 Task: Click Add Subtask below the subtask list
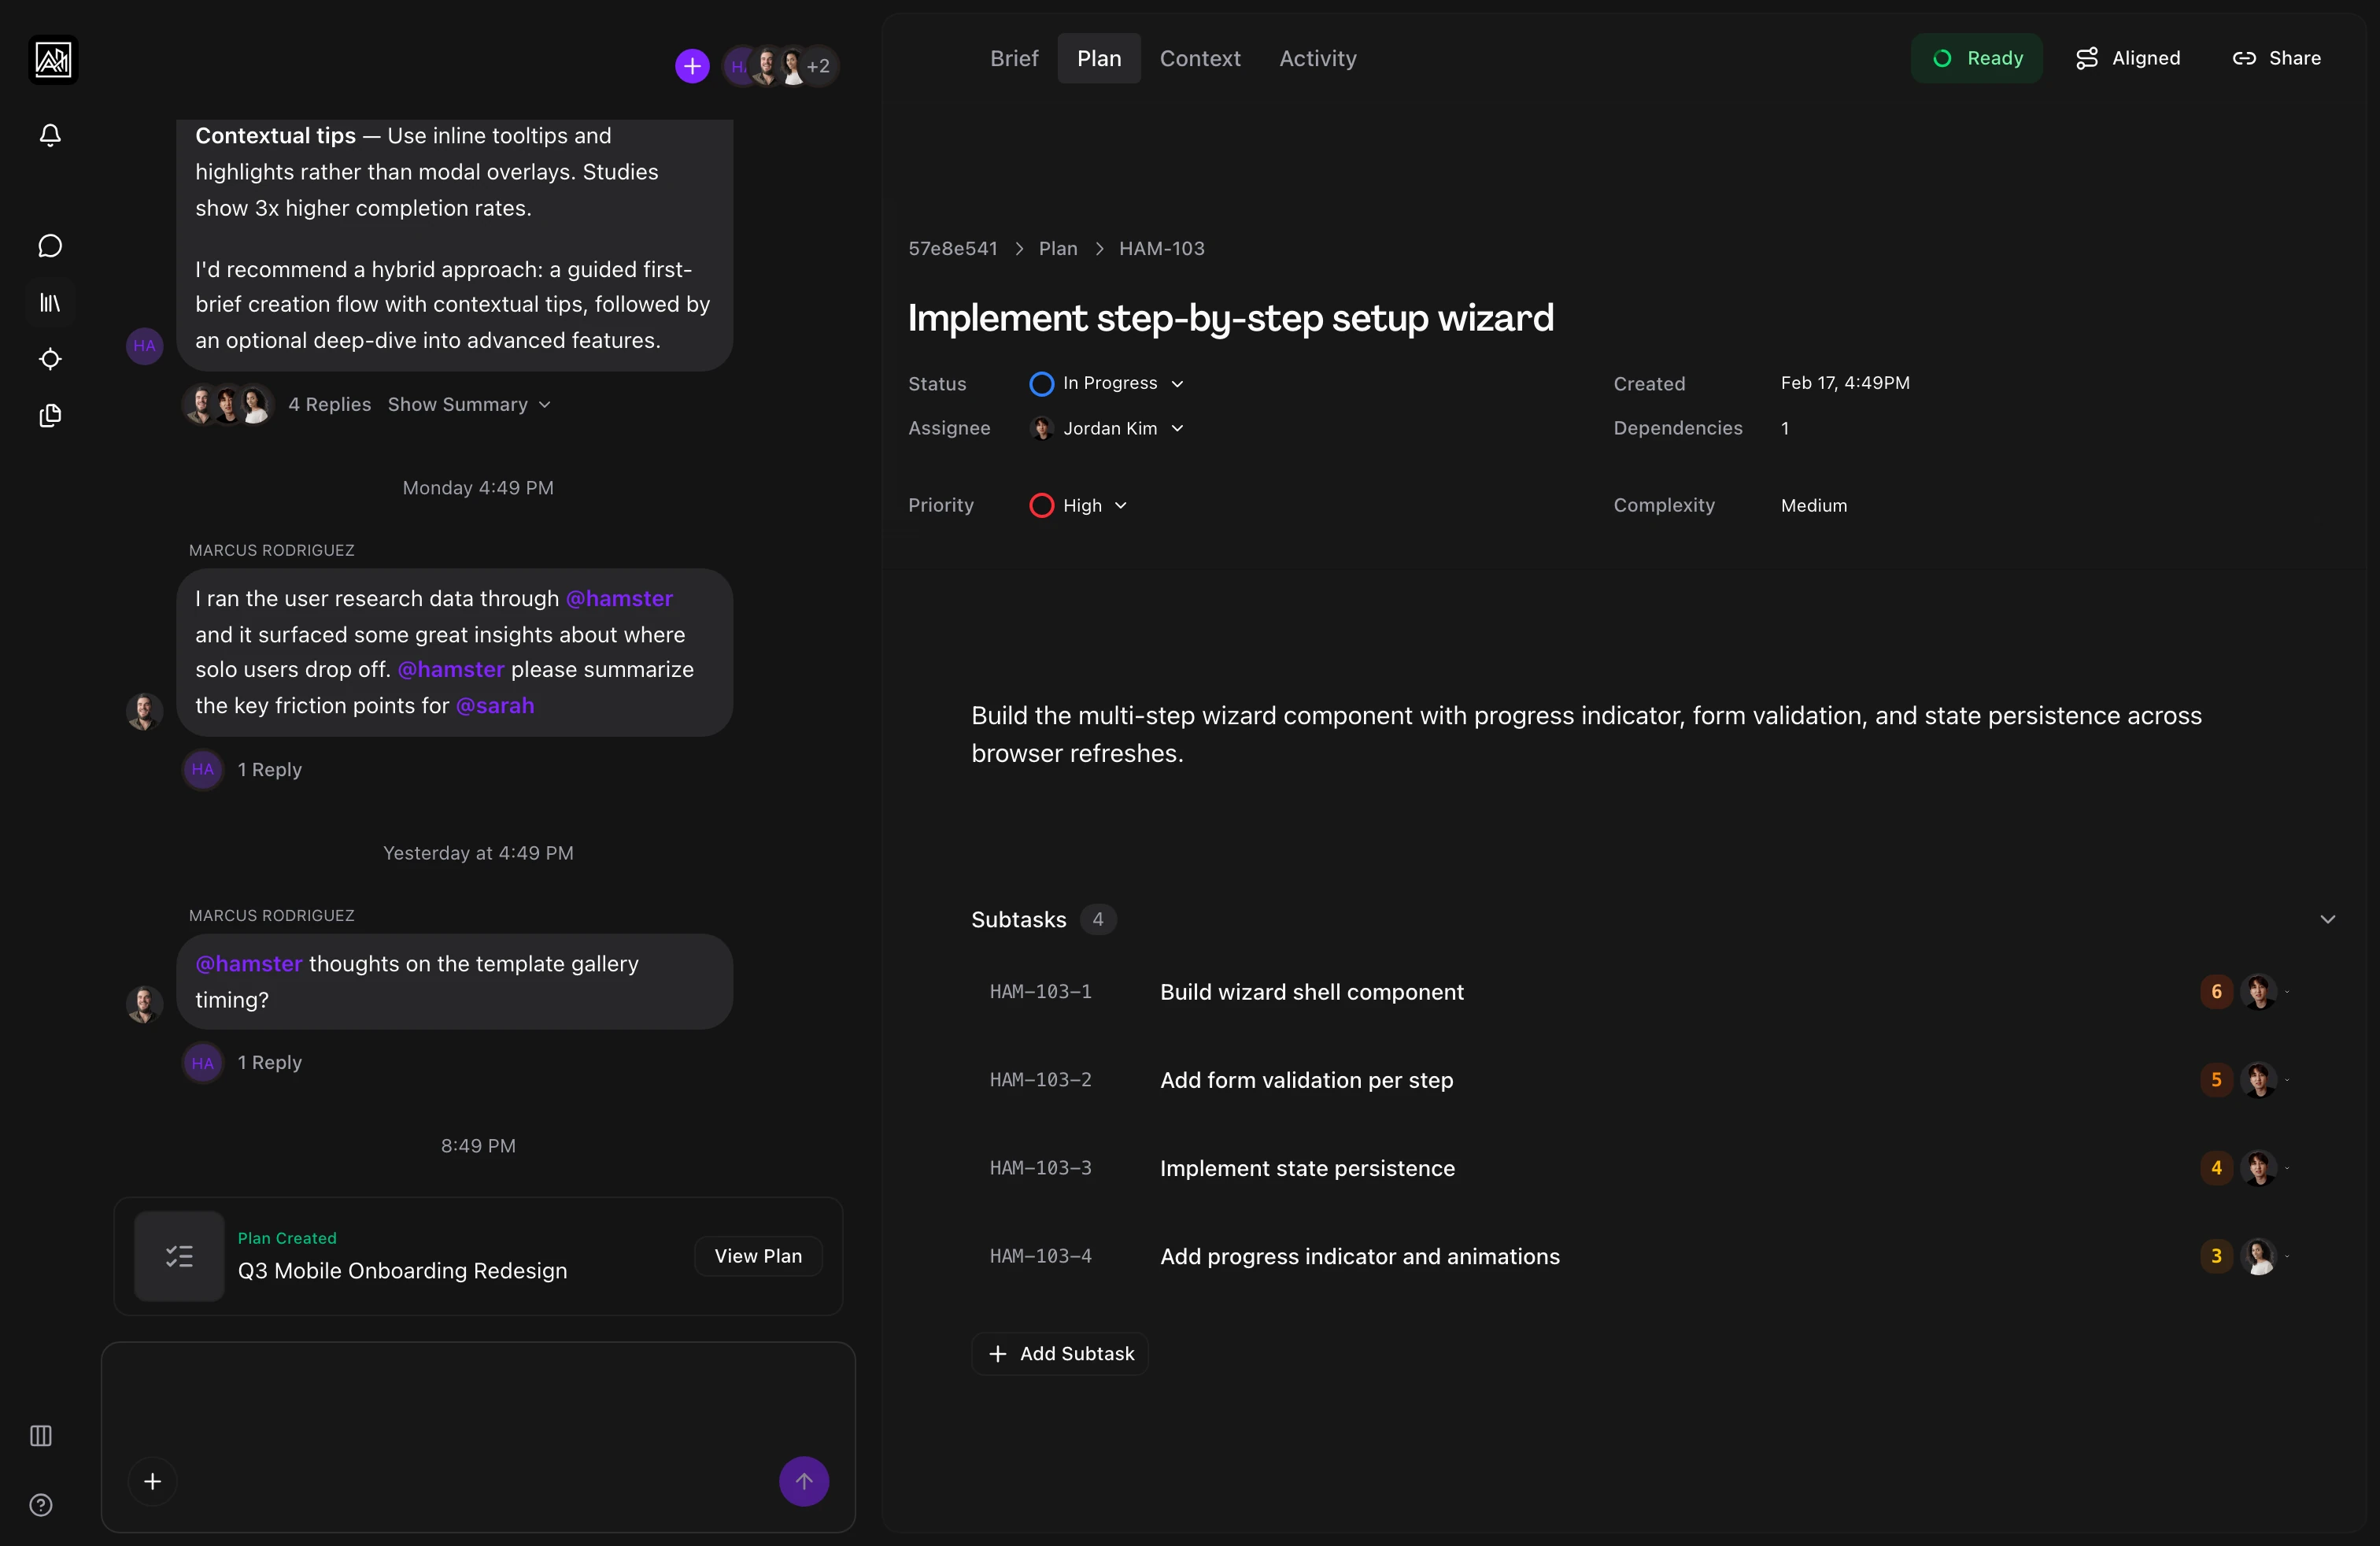tap(1059, 1353)
